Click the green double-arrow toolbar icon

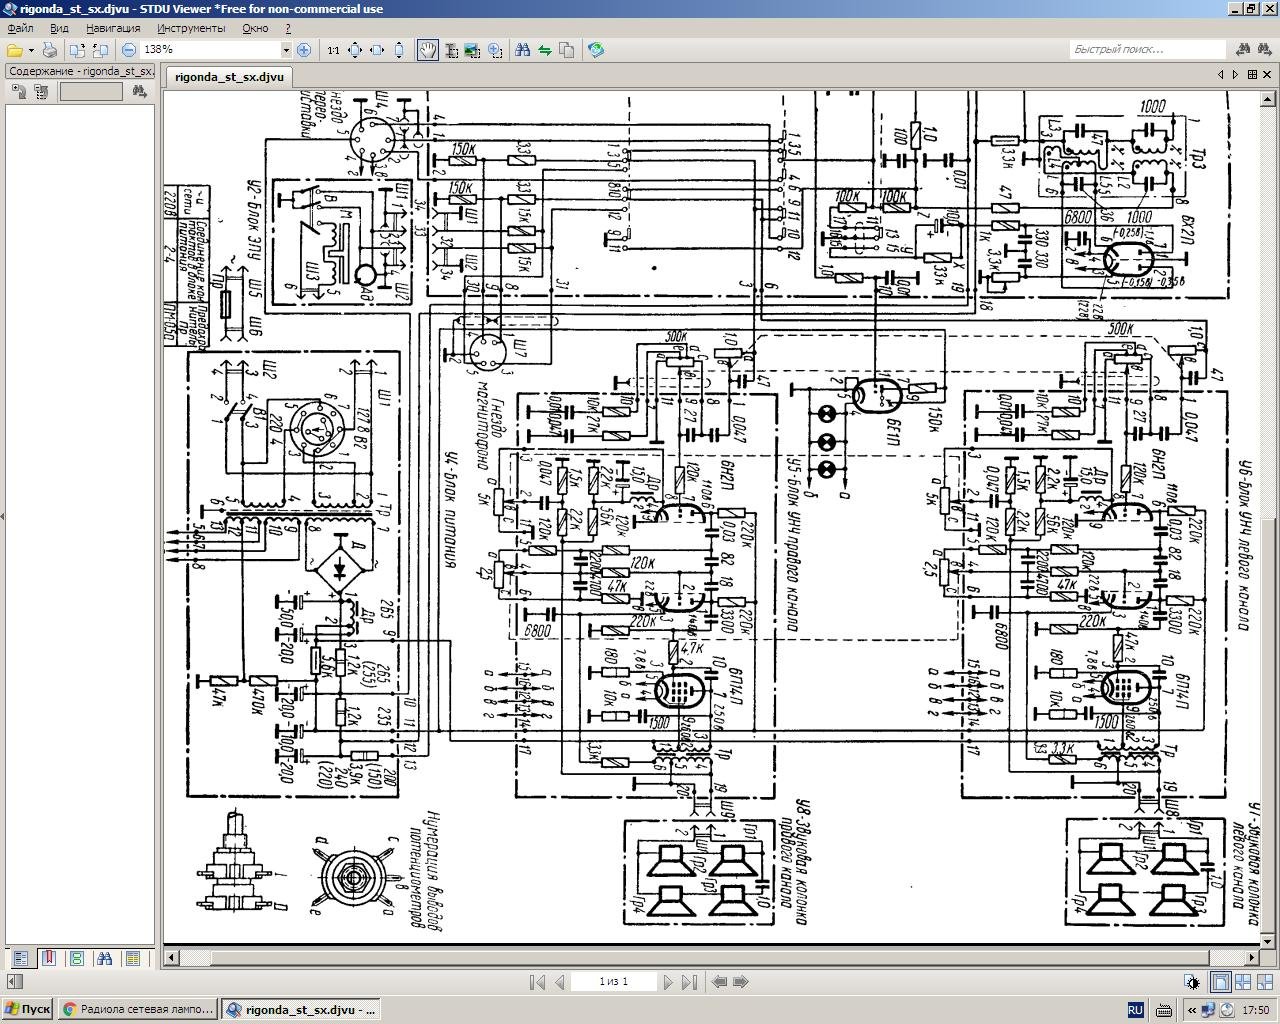point(545,50)
